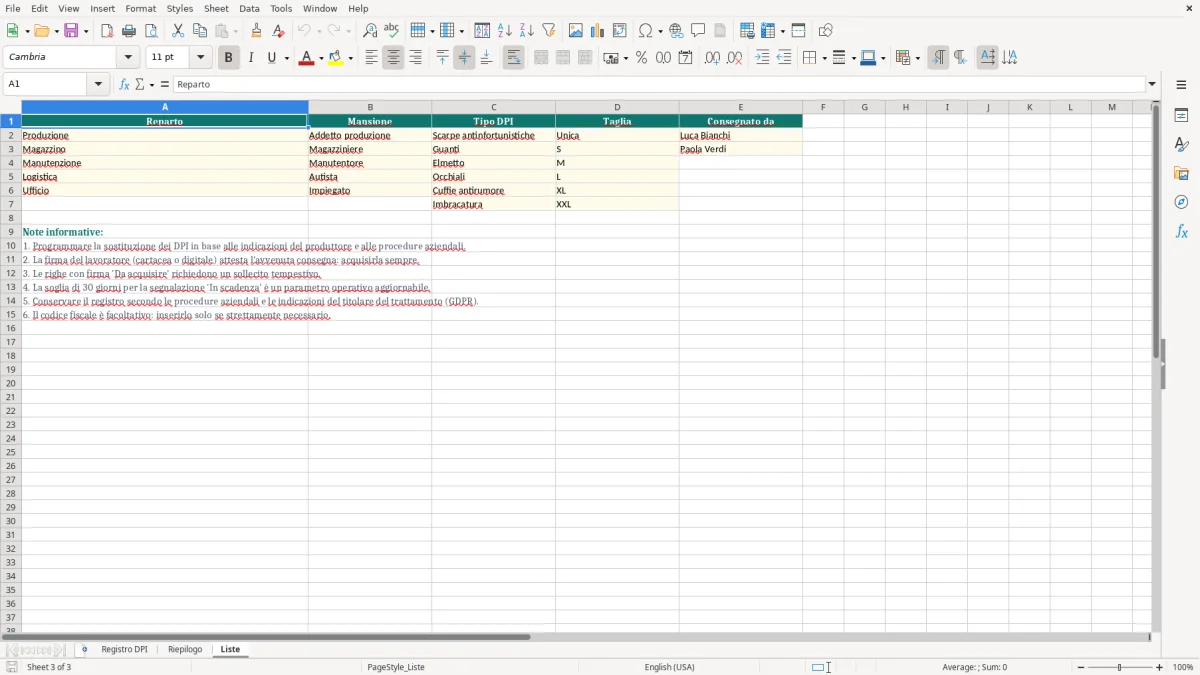The image size is (1200, 675).
Task: Open the Font Color dropdown arrow
Action: [321, 58]
